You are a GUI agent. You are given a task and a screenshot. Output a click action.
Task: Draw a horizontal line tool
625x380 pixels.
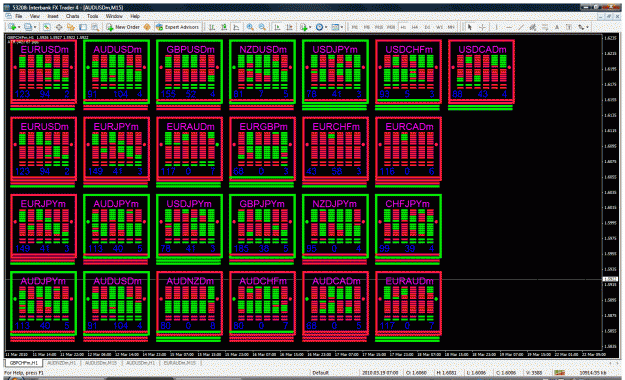509,27
